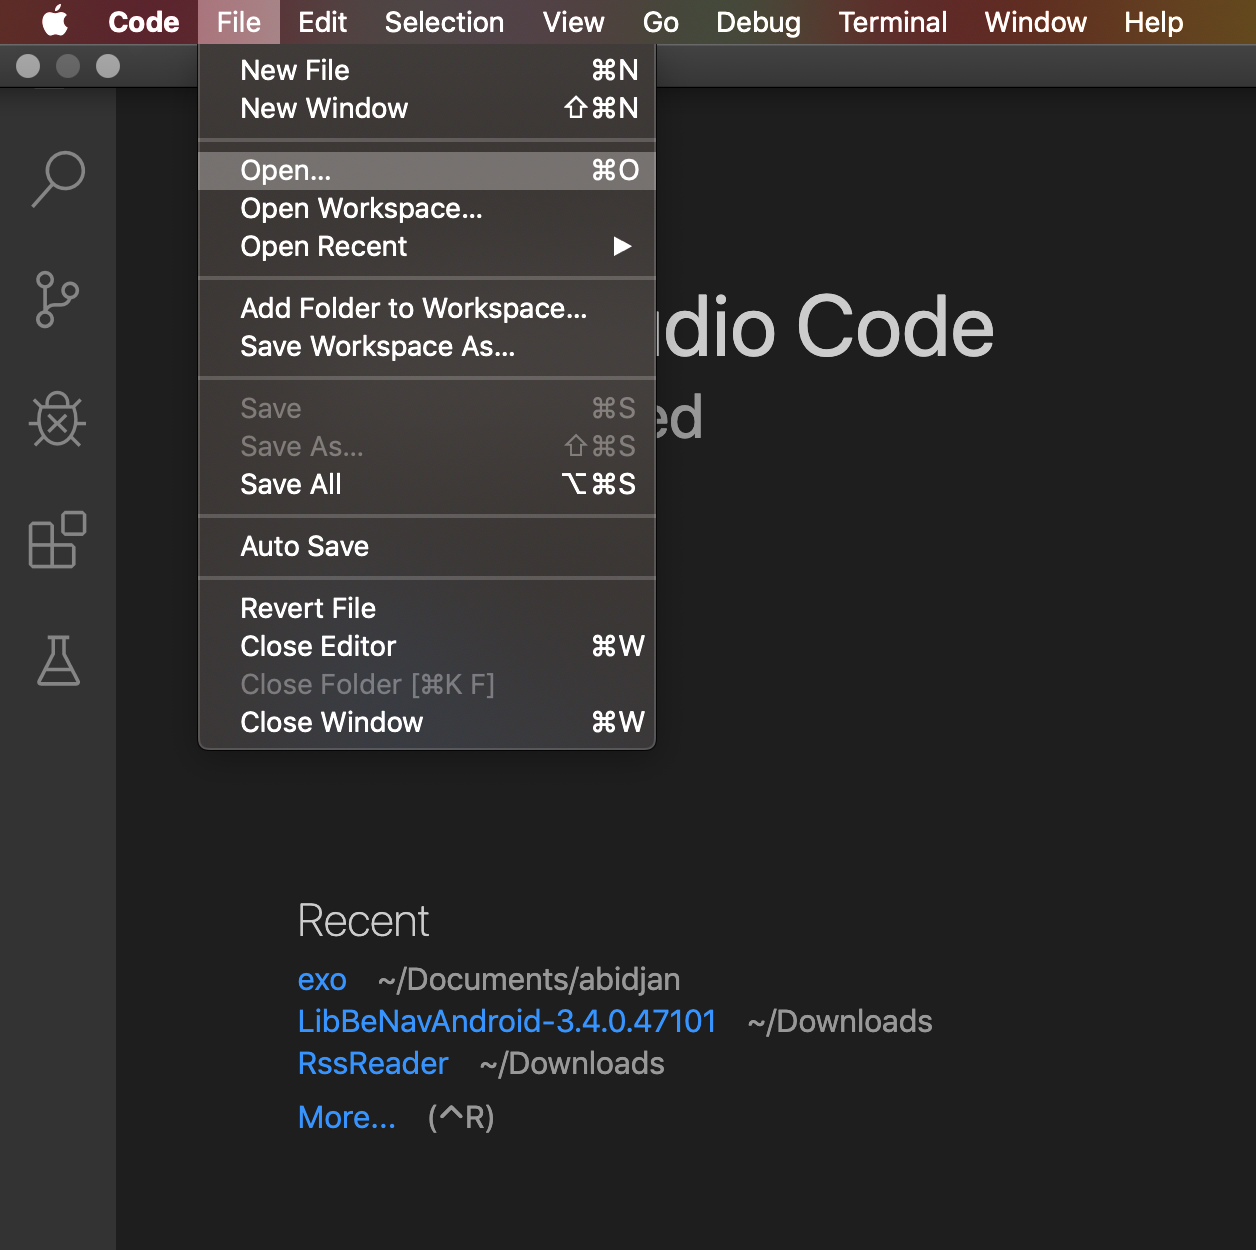Open the Search view in activity bar
1256x1250 pixels.
58,179
